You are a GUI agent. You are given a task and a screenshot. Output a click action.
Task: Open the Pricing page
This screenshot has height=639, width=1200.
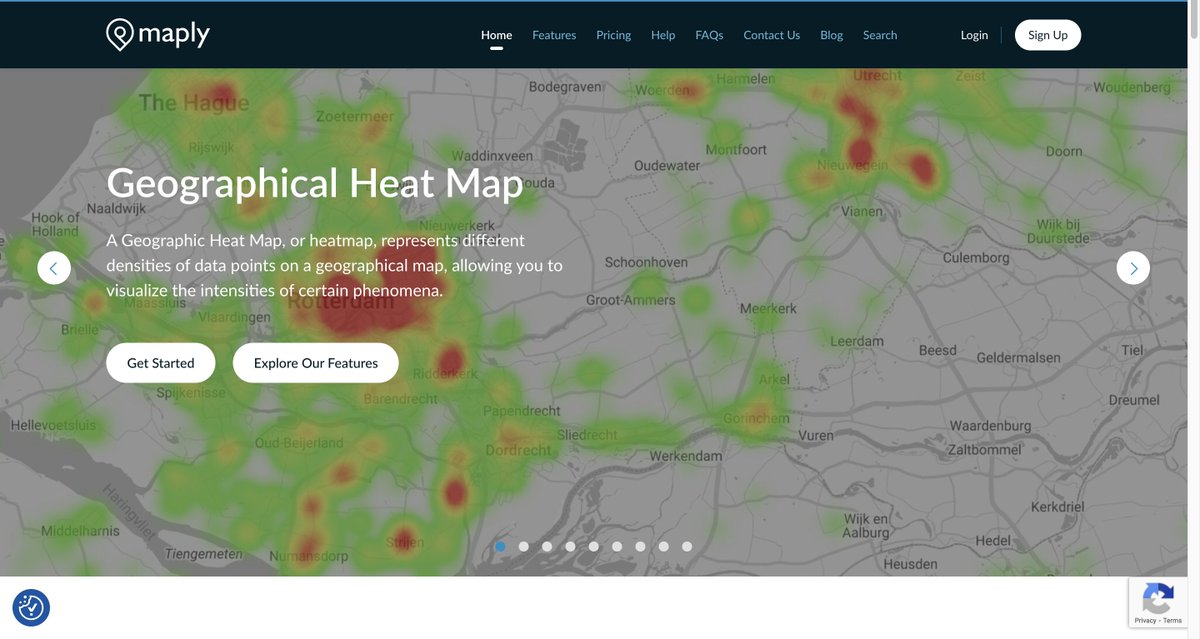(x=613, y=35)
